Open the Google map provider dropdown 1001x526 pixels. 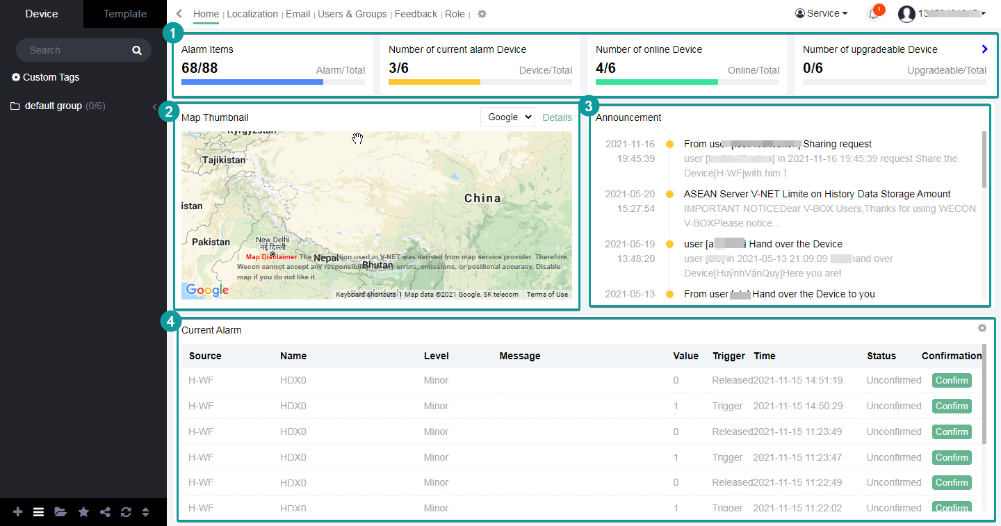(507, 117)
